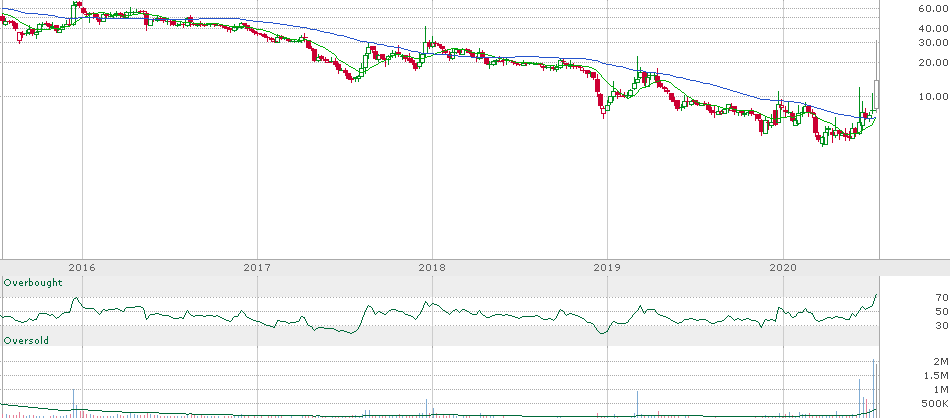
Task: Click the 2M volume axis label
Action: point(940,362)
